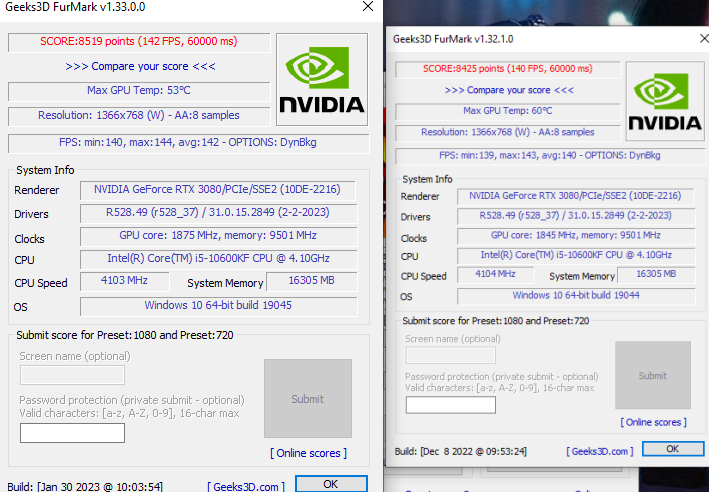Click Renderer value in v1.32.1.0 window
The width and height of the screenshot is (709, 492).
(x=575, y=196)
